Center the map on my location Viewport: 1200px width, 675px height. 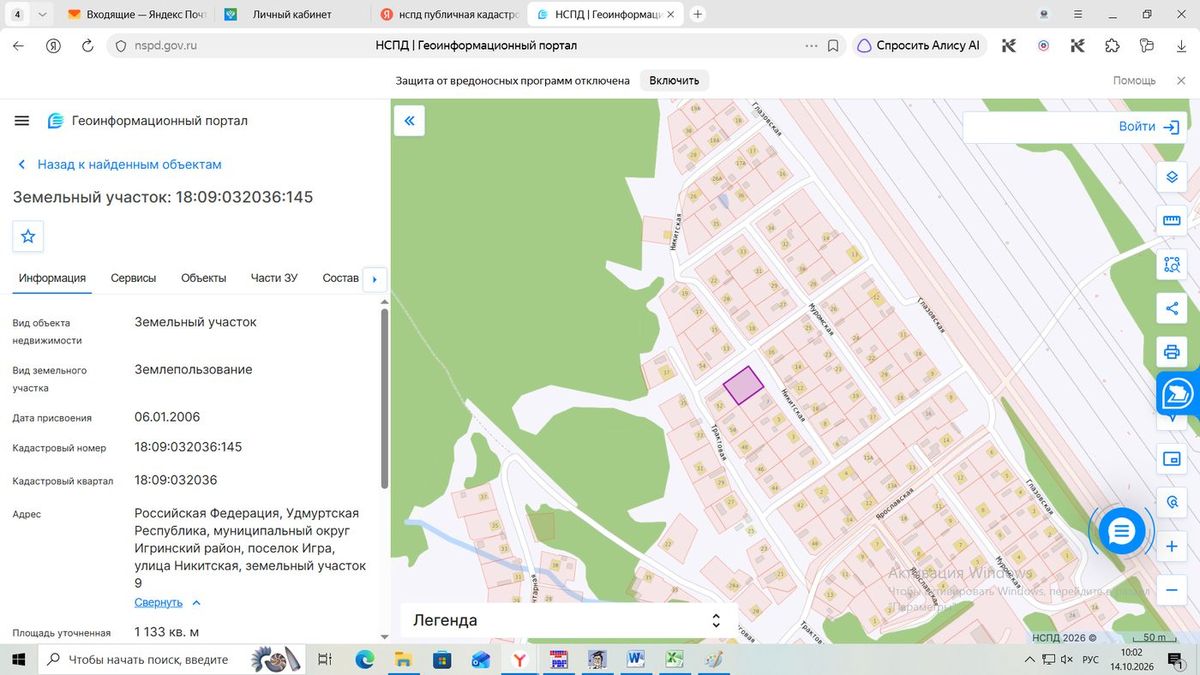(x=1172, y=501)
